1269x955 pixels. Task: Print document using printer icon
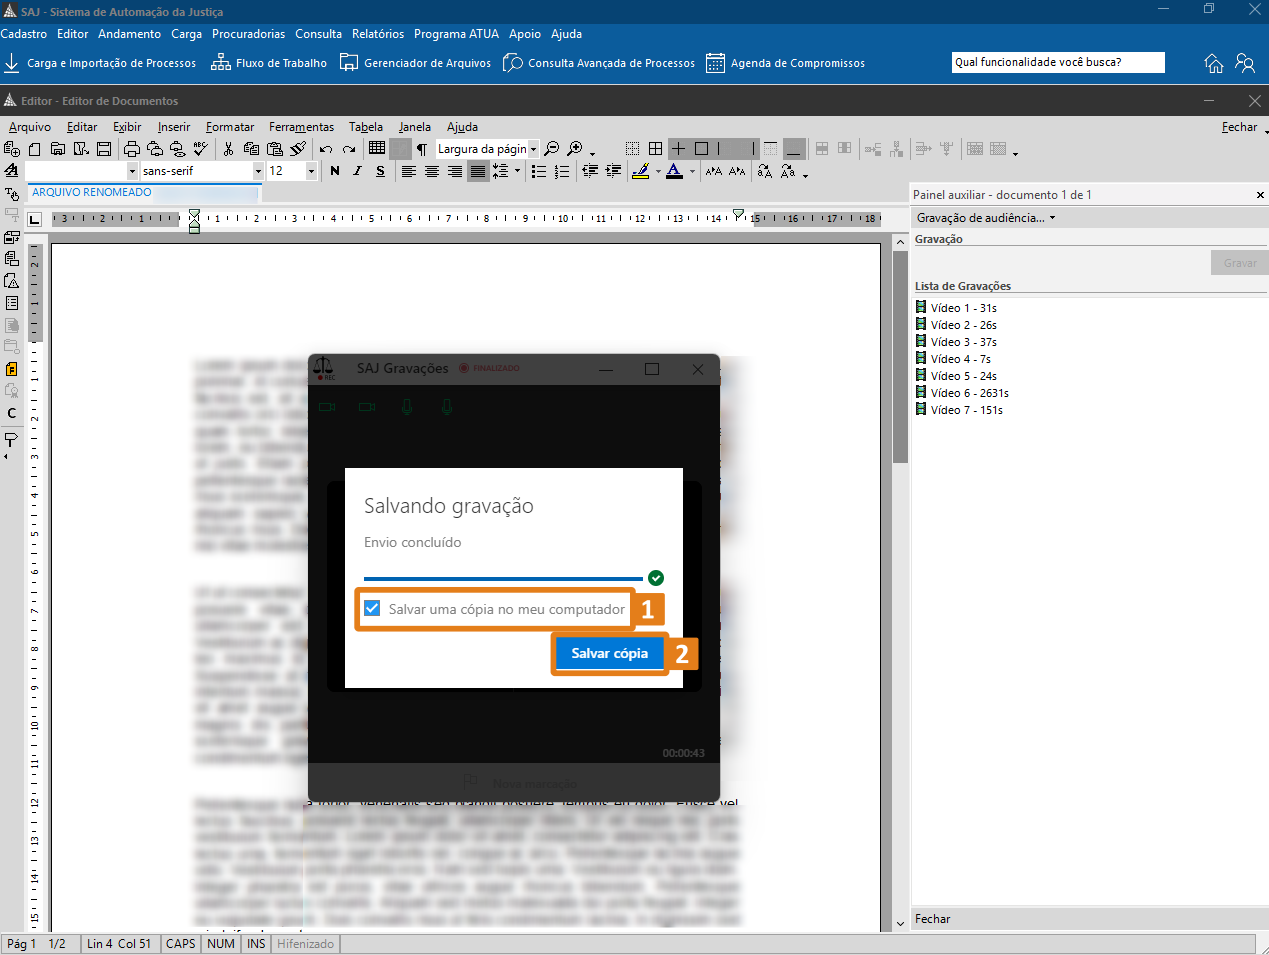pos(132,149)
